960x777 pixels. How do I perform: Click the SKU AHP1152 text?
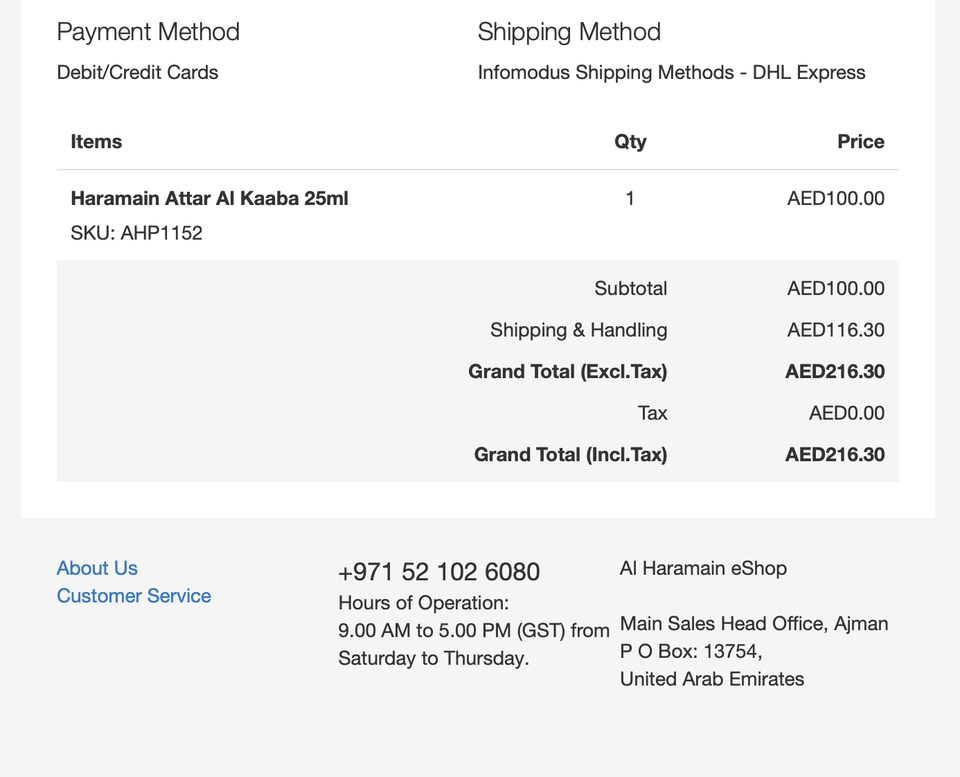click(x=136, y=233)
